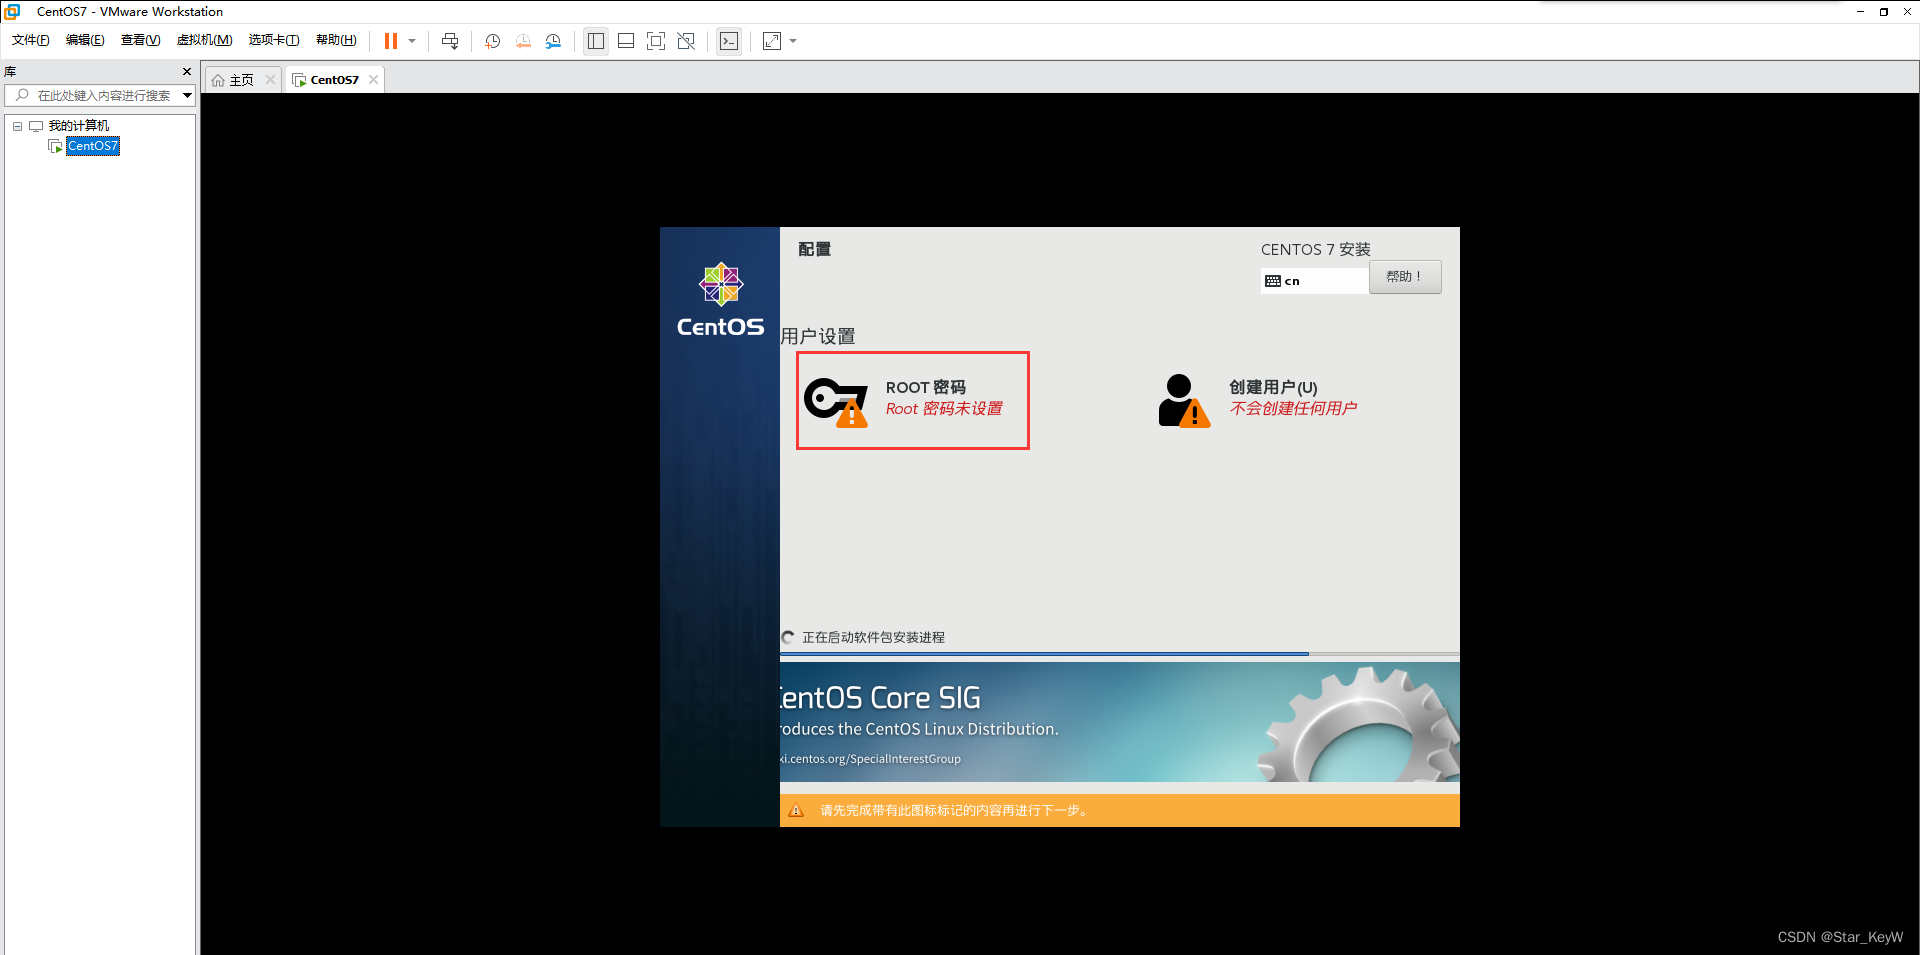The width and height of the screenshot is (1920, 955).
Task: Open the 虚拟机(M) menu
Action: 204,40
